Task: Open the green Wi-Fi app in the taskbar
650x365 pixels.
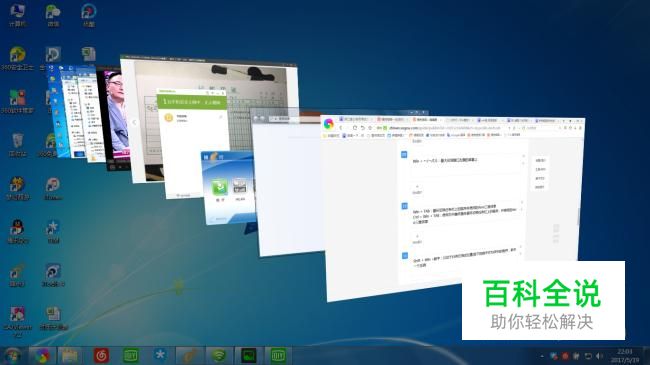Action: click(219, 356)
